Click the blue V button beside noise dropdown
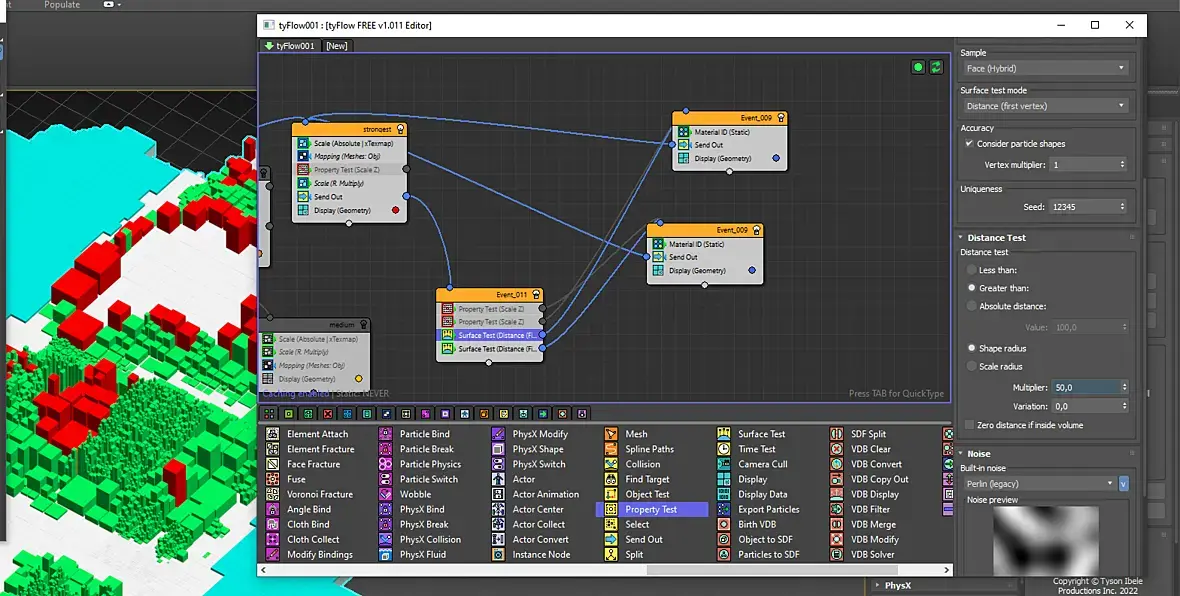This screenshot has width=1180, height=596. pyautogui.click(x=1124, y=484)
